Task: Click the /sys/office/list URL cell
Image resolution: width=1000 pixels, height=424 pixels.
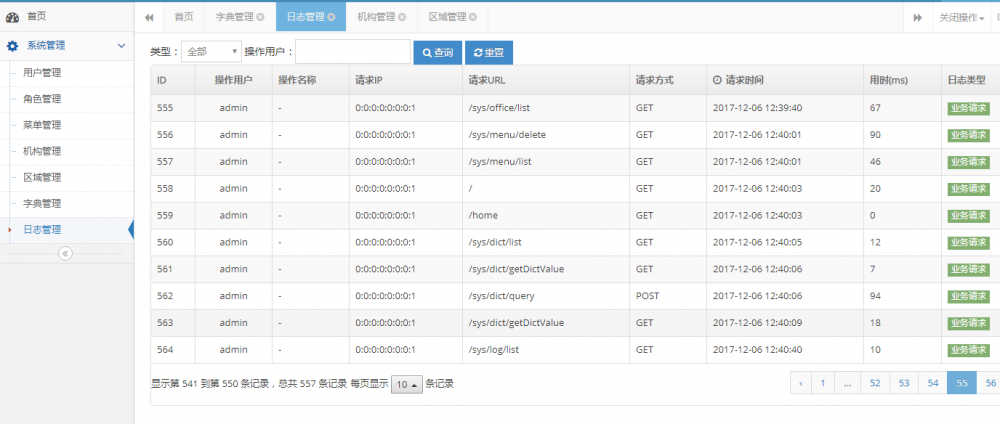Action: 545,108
